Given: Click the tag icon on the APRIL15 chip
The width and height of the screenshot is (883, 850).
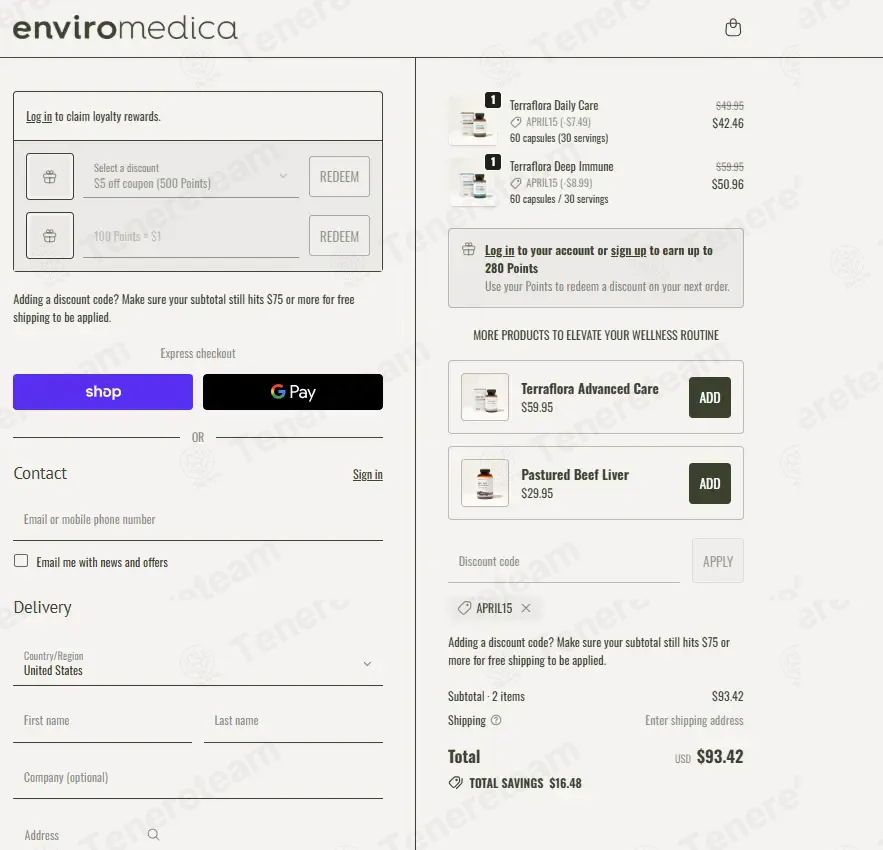Looking at the screenshot, I should pos(464,608).
